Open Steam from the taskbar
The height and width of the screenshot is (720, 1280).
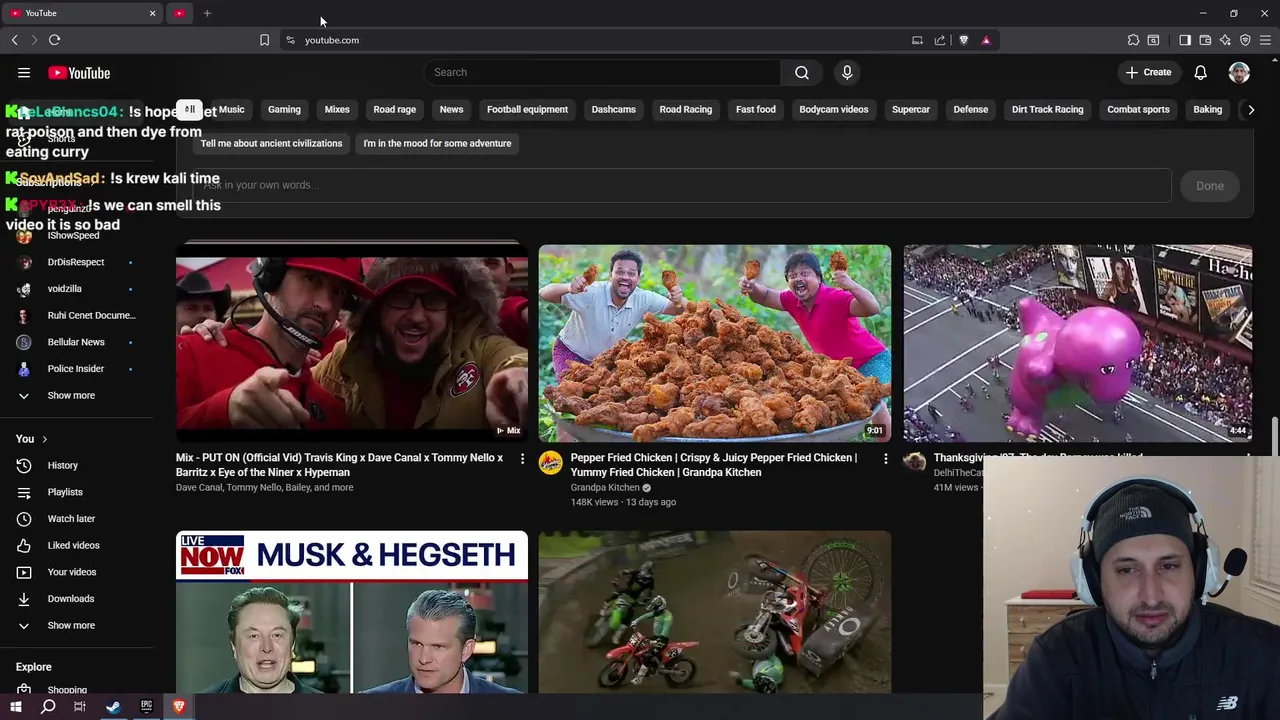113,707
